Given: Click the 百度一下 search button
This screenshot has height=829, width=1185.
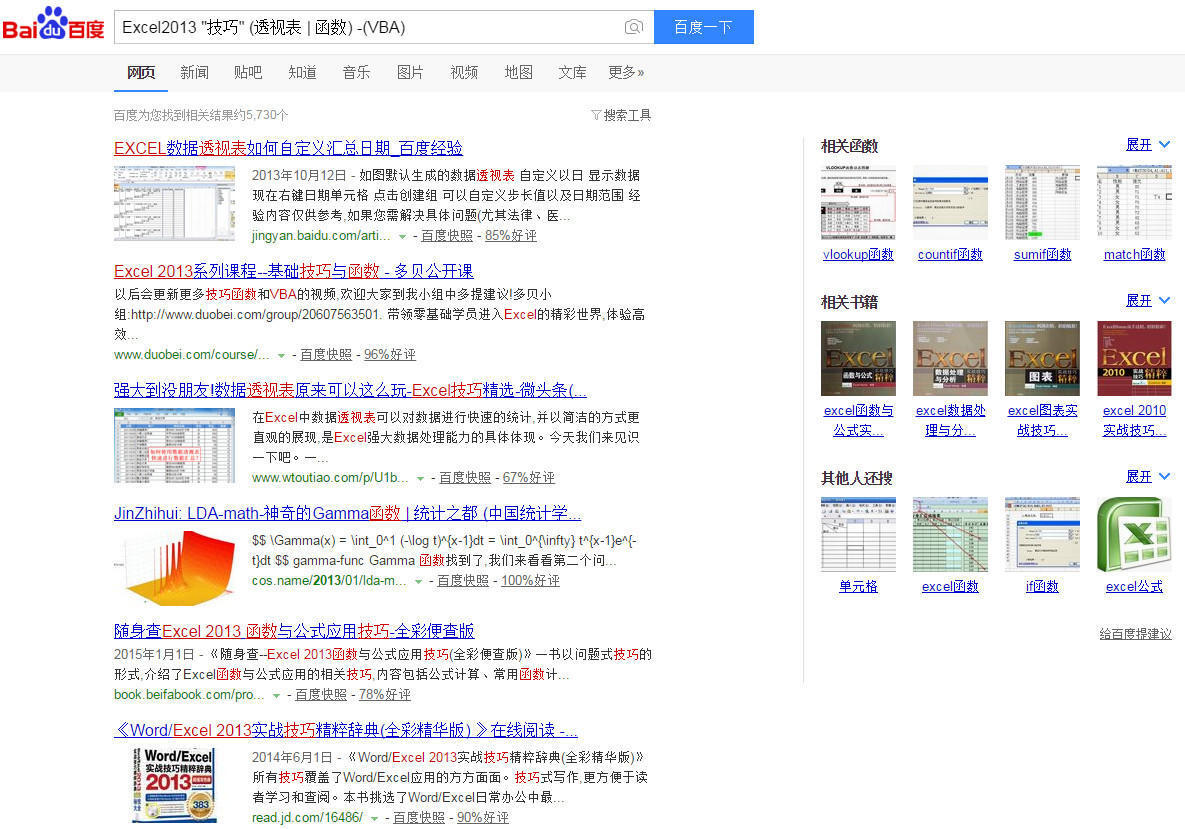Looking at the screenshot, I should 704,27.
